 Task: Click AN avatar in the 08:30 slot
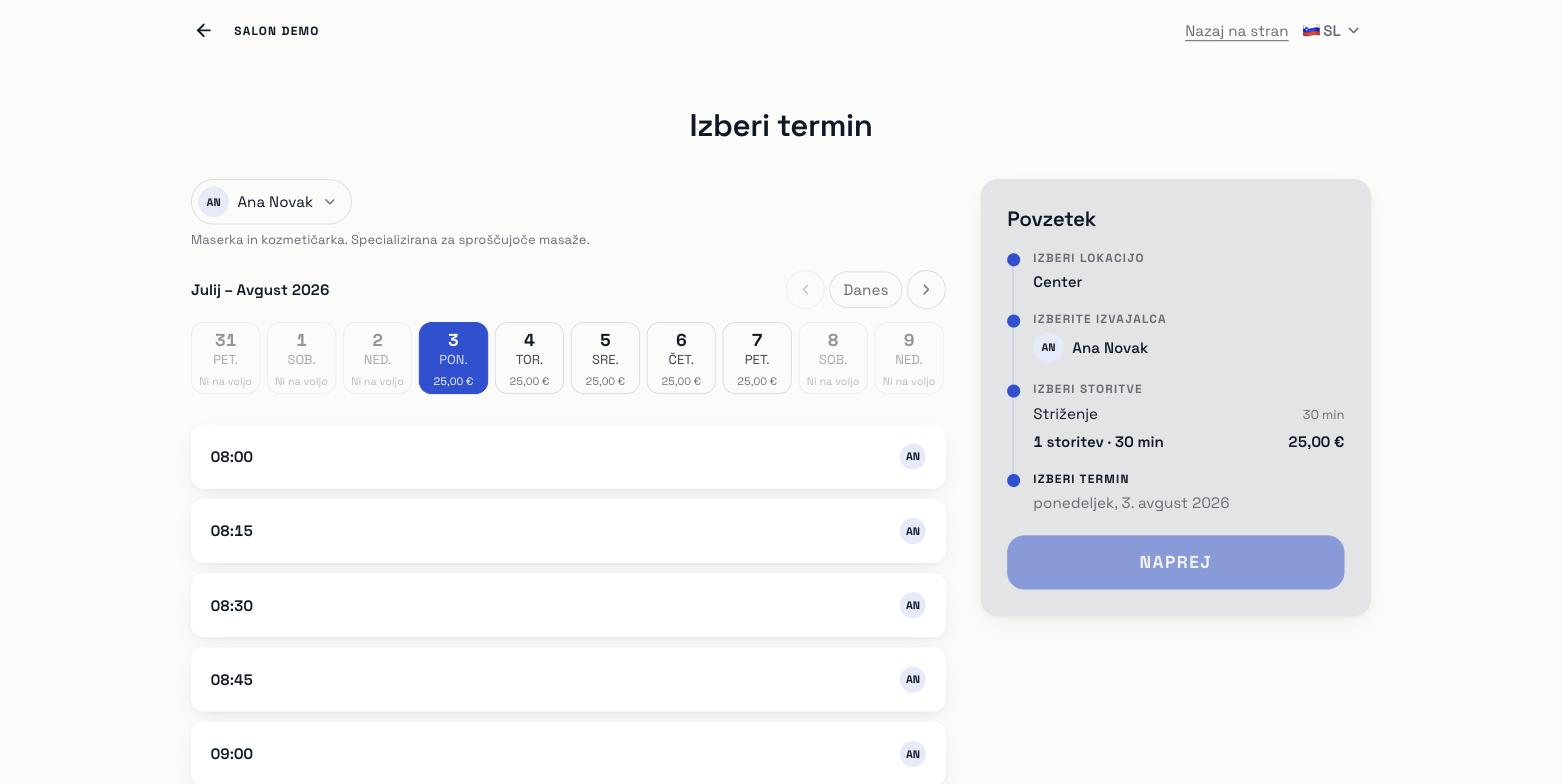913,606
